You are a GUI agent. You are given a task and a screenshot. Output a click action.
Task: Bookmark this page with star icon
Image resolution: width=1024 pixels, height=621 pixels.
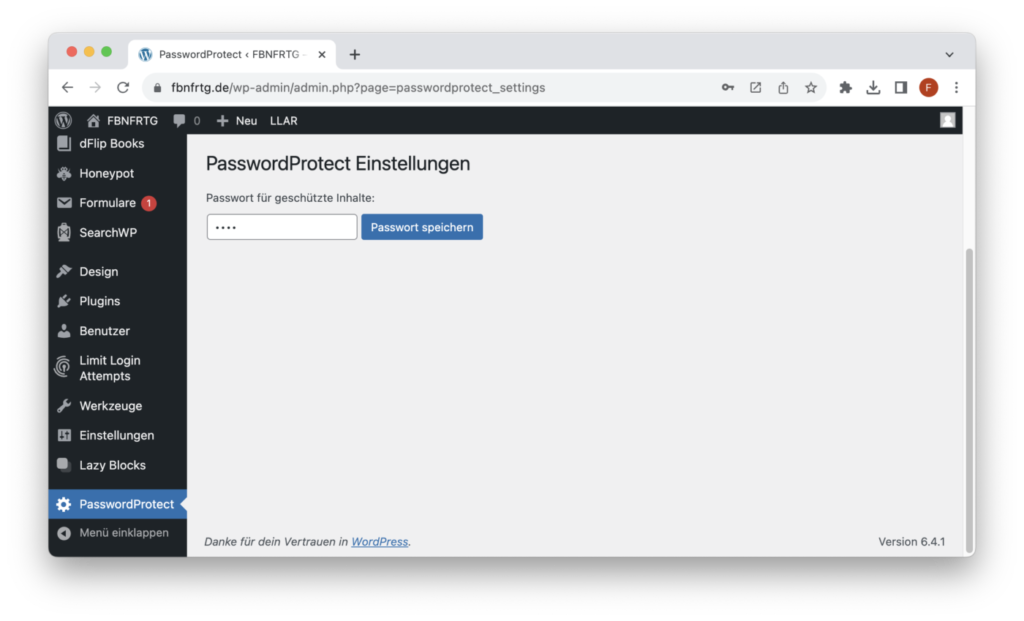coord(810,88)
